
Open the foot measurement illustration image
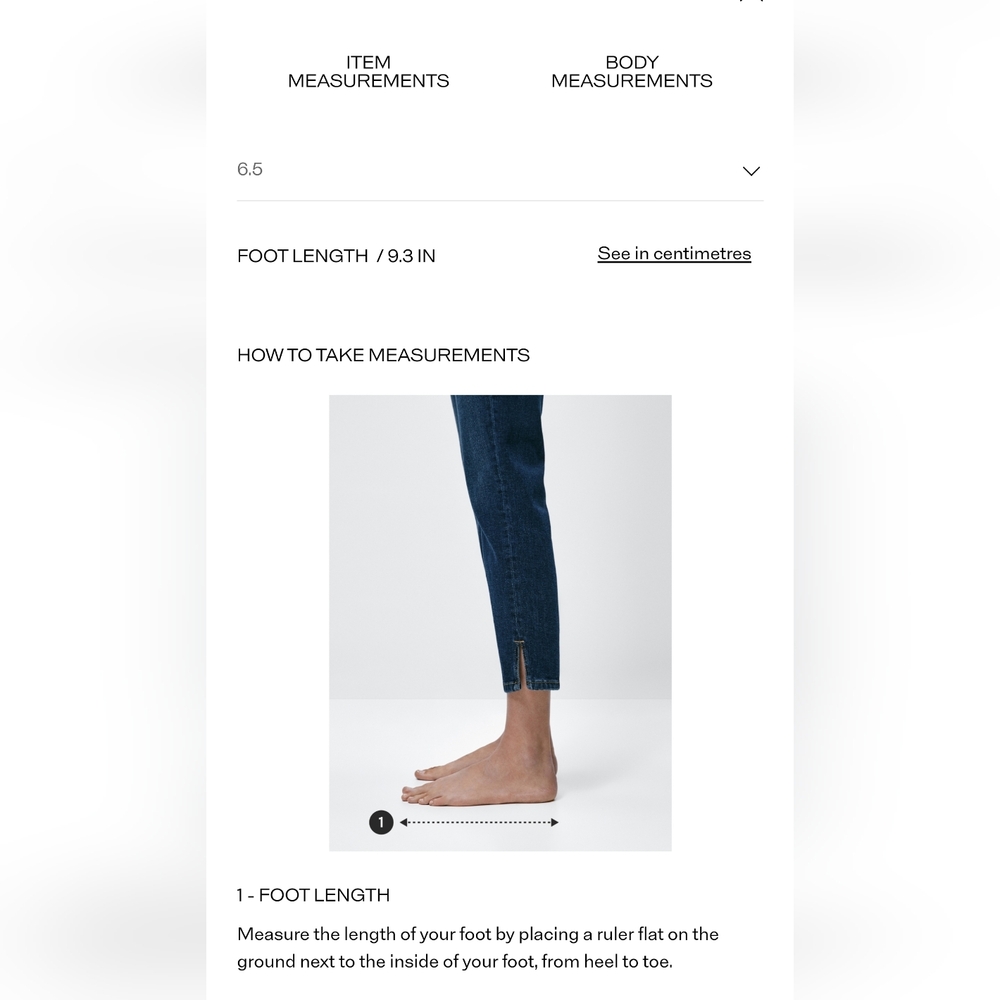pos(500,622)
